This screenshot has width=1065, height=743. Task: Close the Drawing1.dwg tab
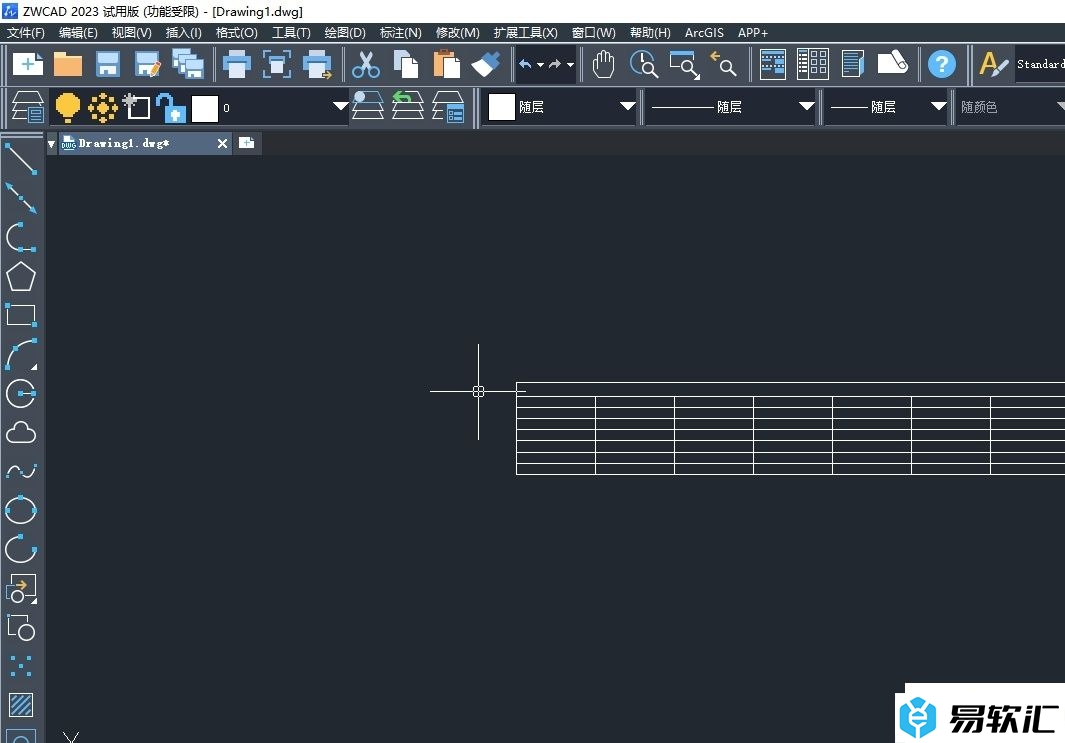[x=222, y=143]
